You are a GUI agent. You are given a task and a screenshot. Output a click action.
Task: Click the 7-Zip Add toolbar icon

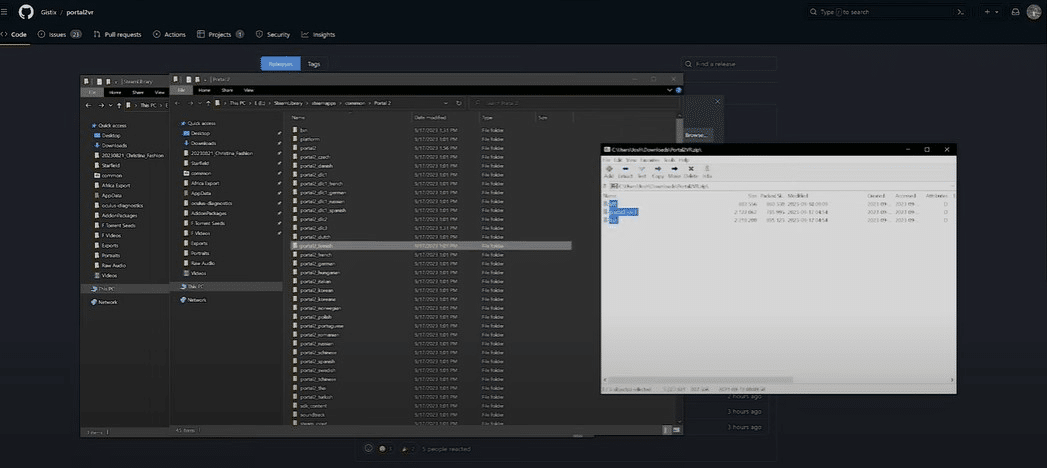(x=609, y=170)
